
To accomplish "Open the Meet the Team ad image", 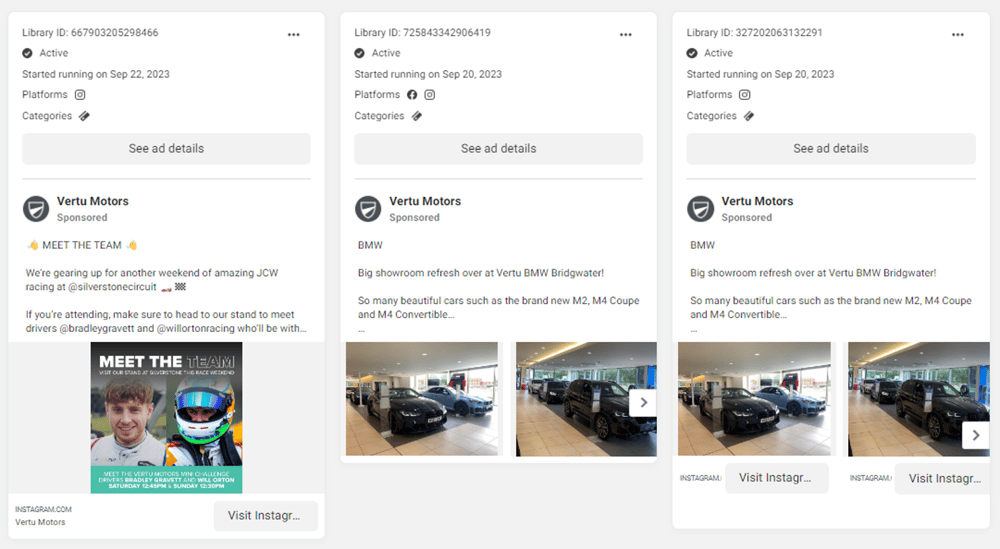I will click(166, 418).
